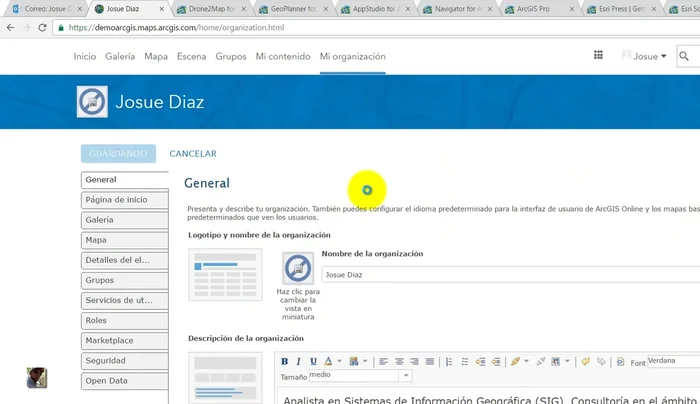Screen dimensions: 700x404
Task: Switch to Correo: Josue browser tab
Action: [x=45, y=9]
